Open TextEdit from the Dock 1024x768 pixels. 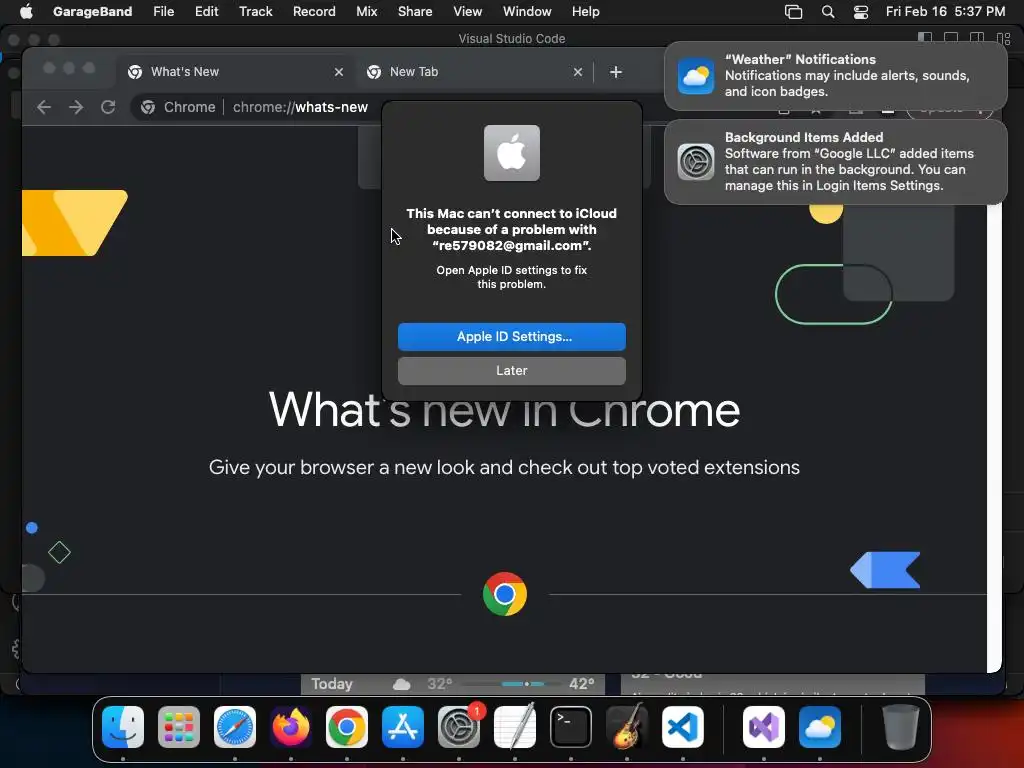click(515, 727)
